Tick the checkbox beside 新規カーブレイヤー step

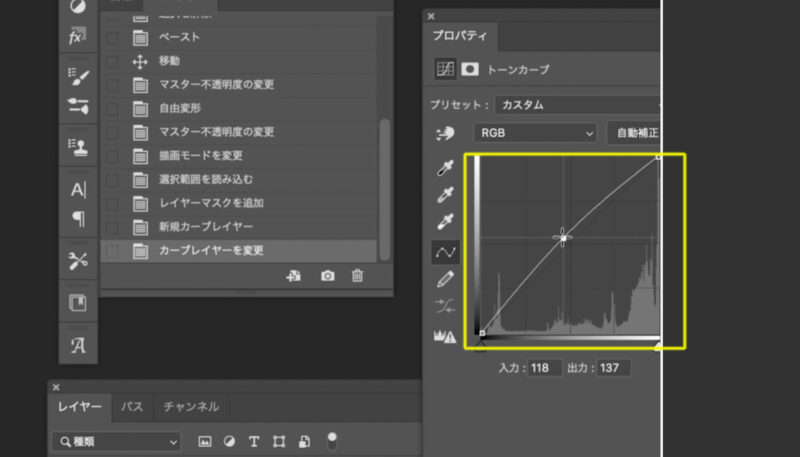tap(112, 227)
